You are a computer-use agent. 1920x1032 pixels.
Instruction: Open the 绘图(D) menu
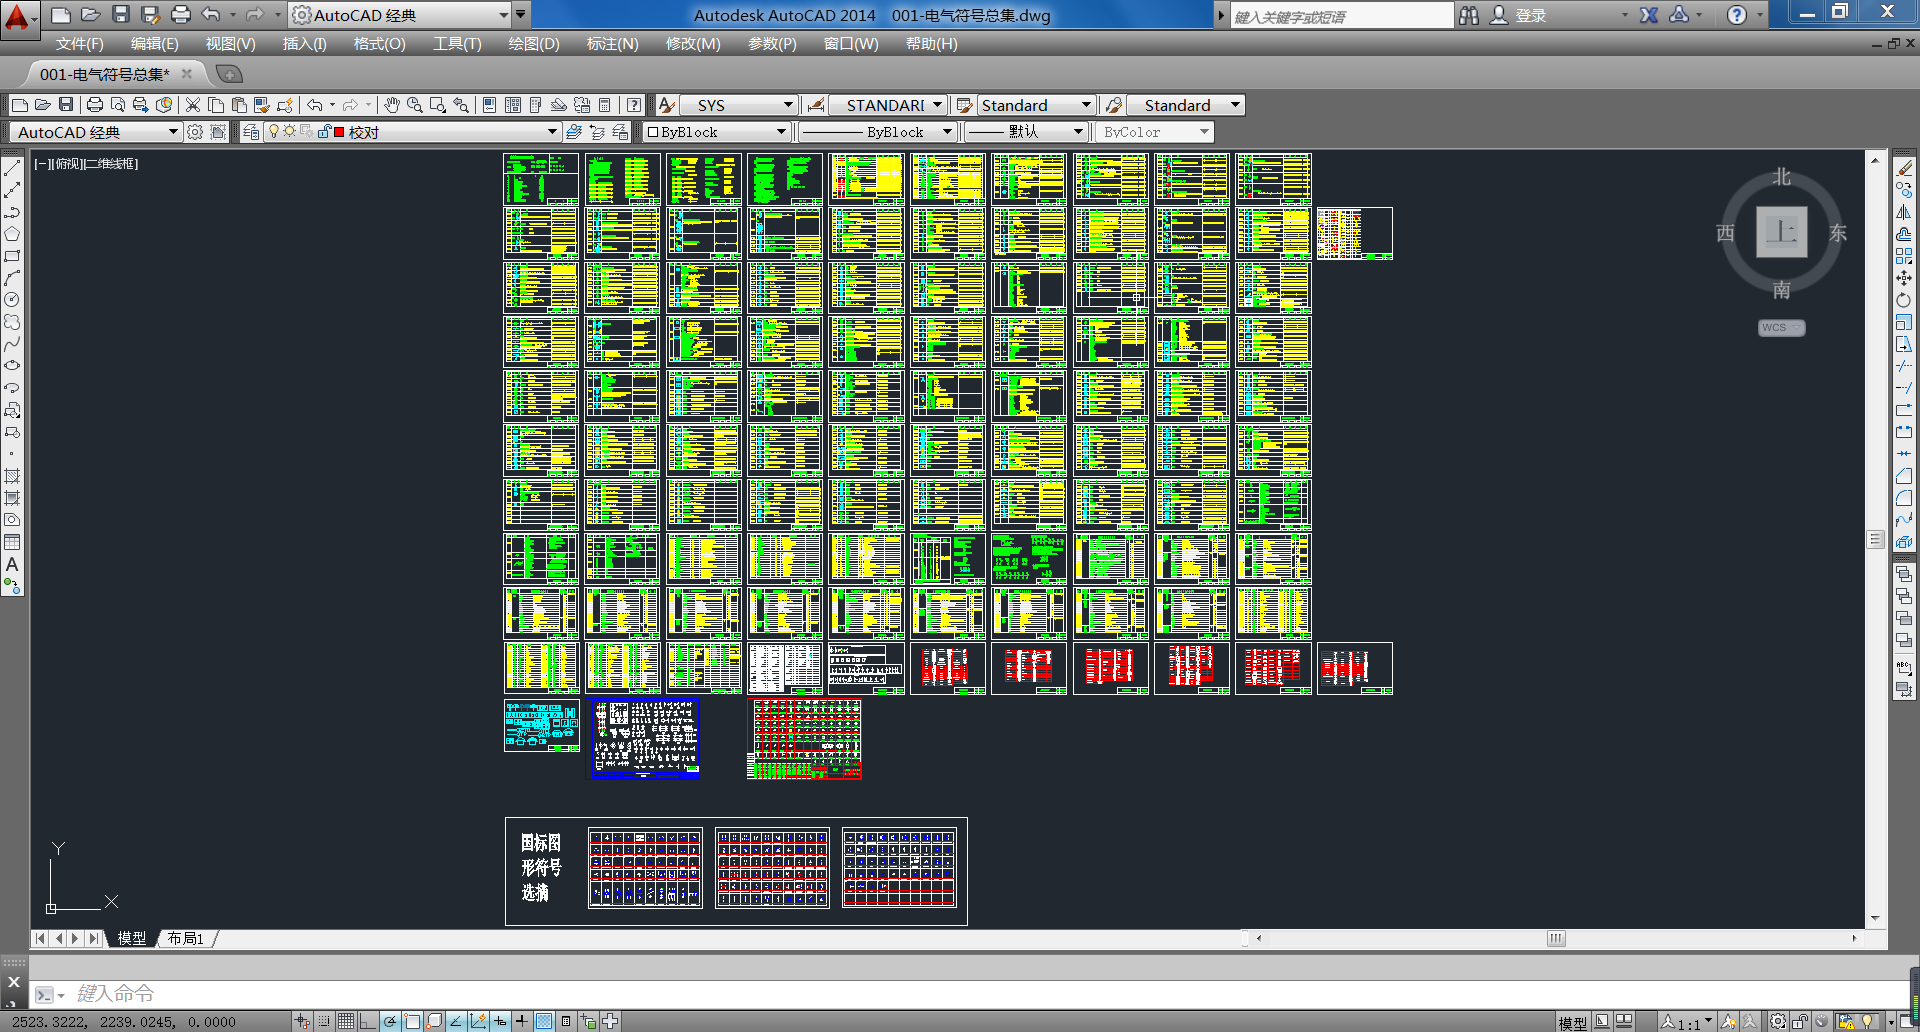pos(534,44)
